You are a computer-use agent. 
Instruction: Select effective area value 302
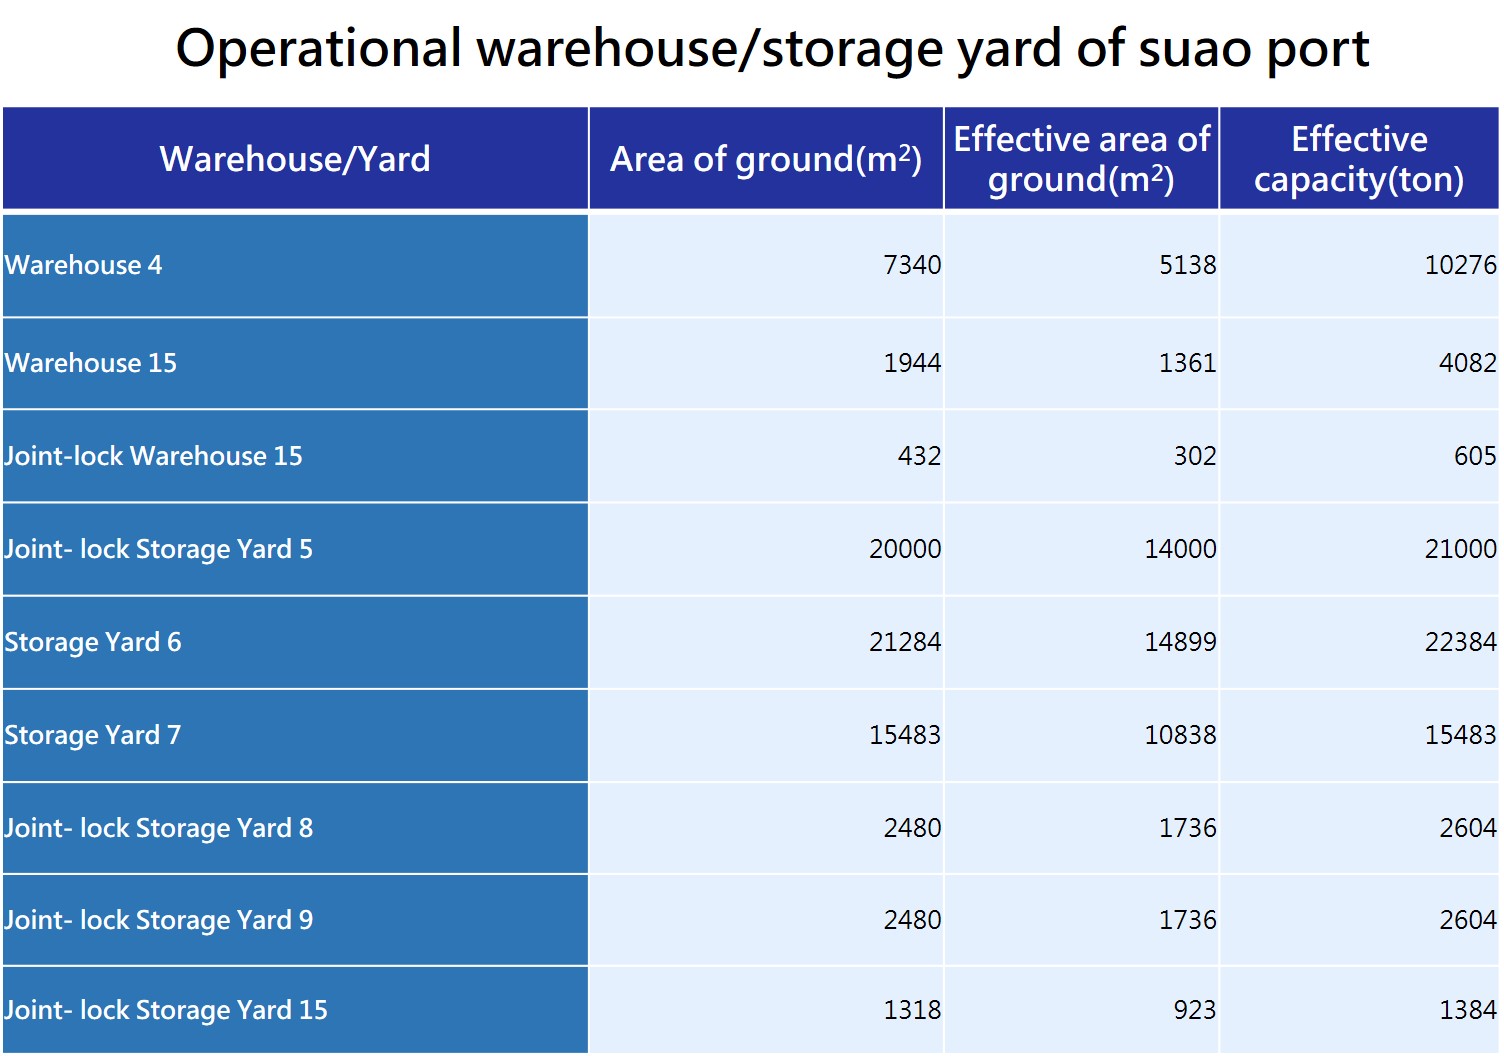1195,456
